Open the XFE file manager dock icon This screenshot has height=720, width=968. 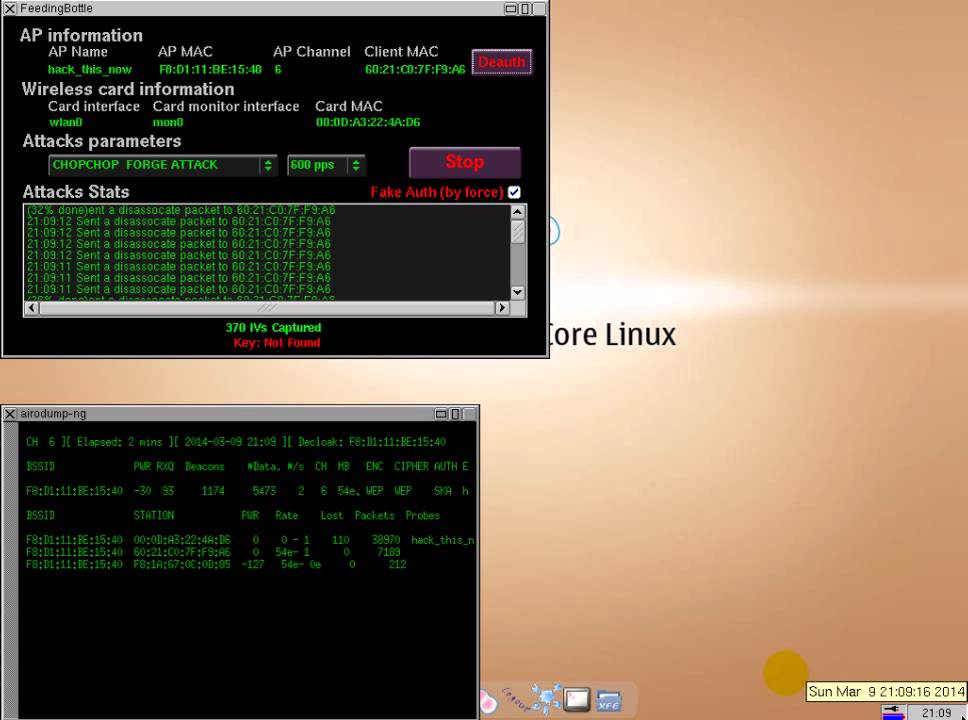tap(609, 701)
